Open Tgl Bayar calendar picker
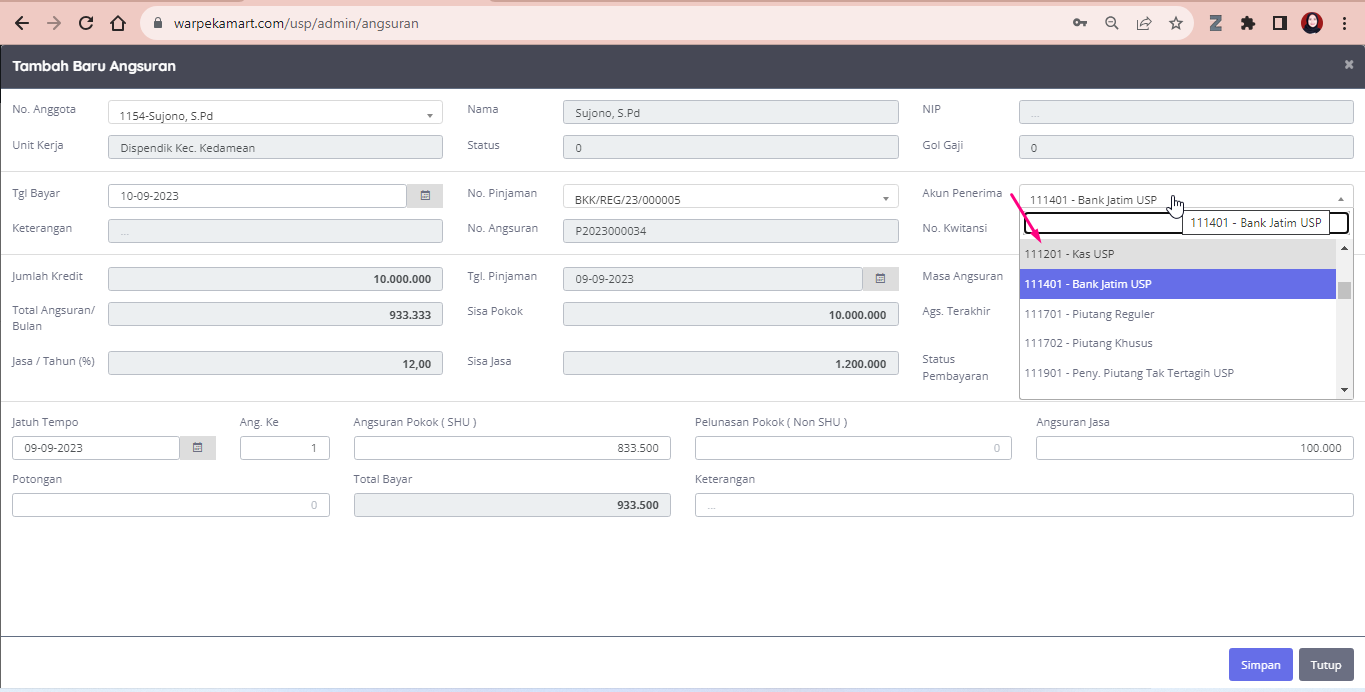This screenshot has width=1365, height=692. [425, 196]
